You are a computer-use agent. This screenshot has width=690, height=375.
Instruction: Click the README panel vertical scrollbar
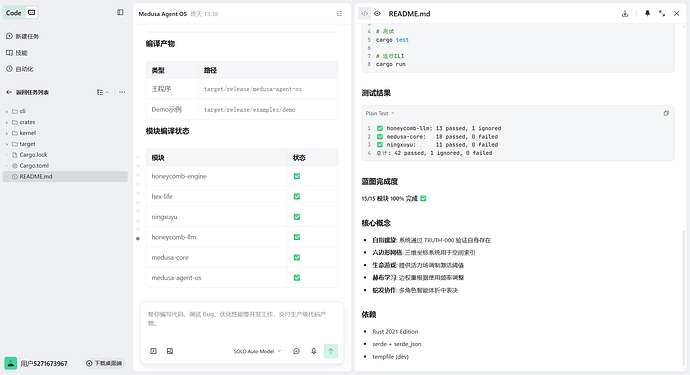(684, 299)
